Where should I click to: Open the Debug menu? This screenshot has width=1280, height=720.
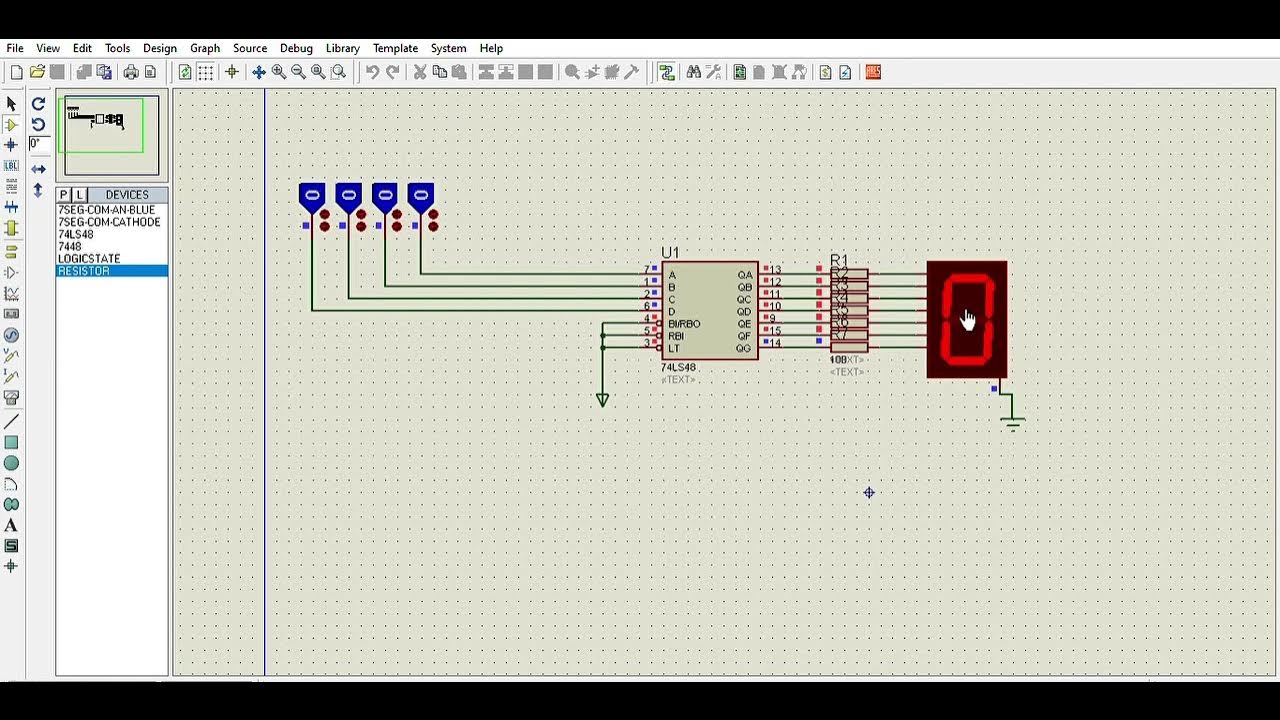click(296, 48)
